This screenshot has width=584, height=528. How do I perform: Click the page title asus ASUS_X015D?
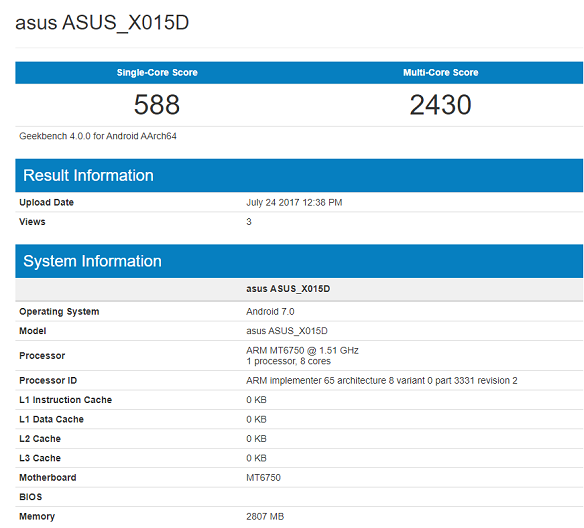[102, 23]
